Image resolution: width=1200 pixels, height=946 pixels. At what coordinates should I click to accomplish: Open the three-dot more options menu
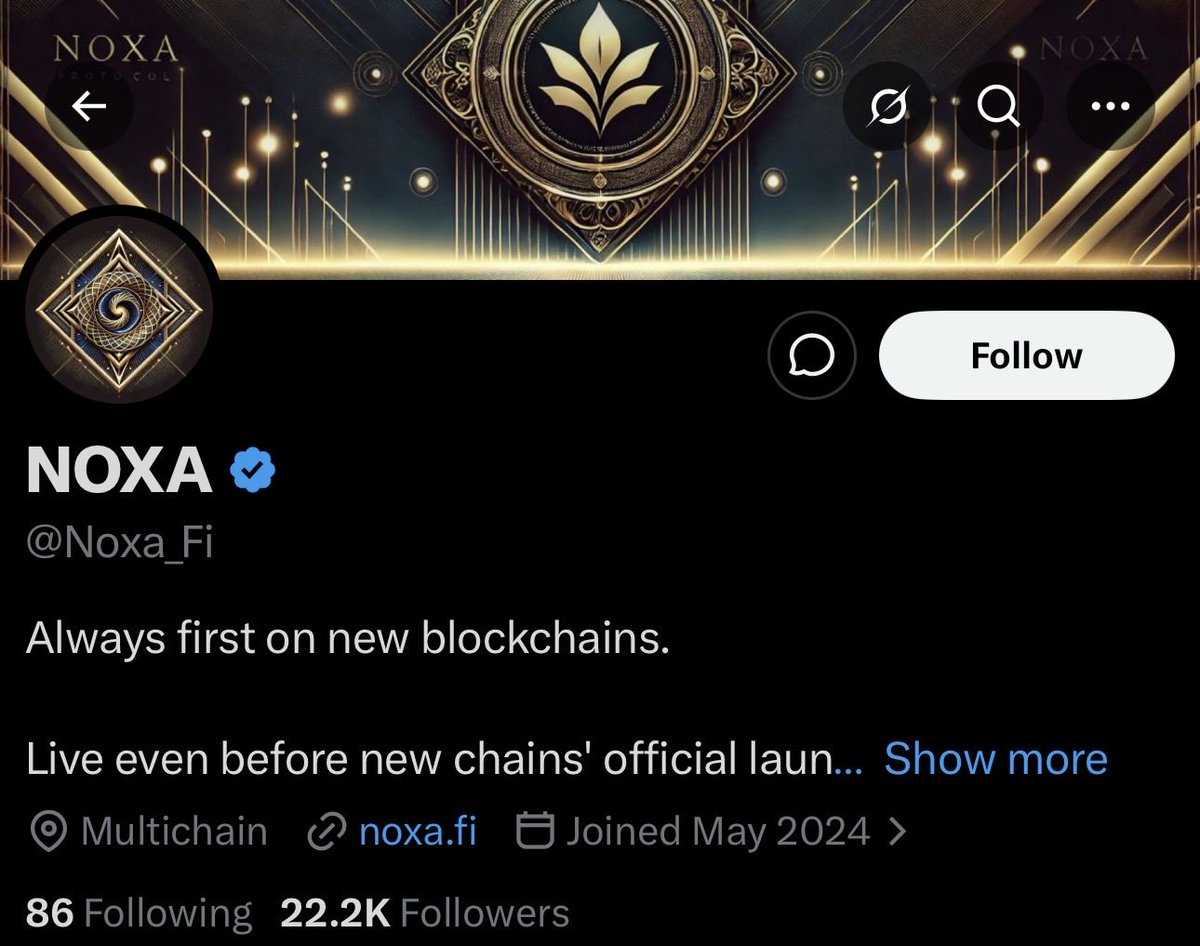tap(1110, 105)
